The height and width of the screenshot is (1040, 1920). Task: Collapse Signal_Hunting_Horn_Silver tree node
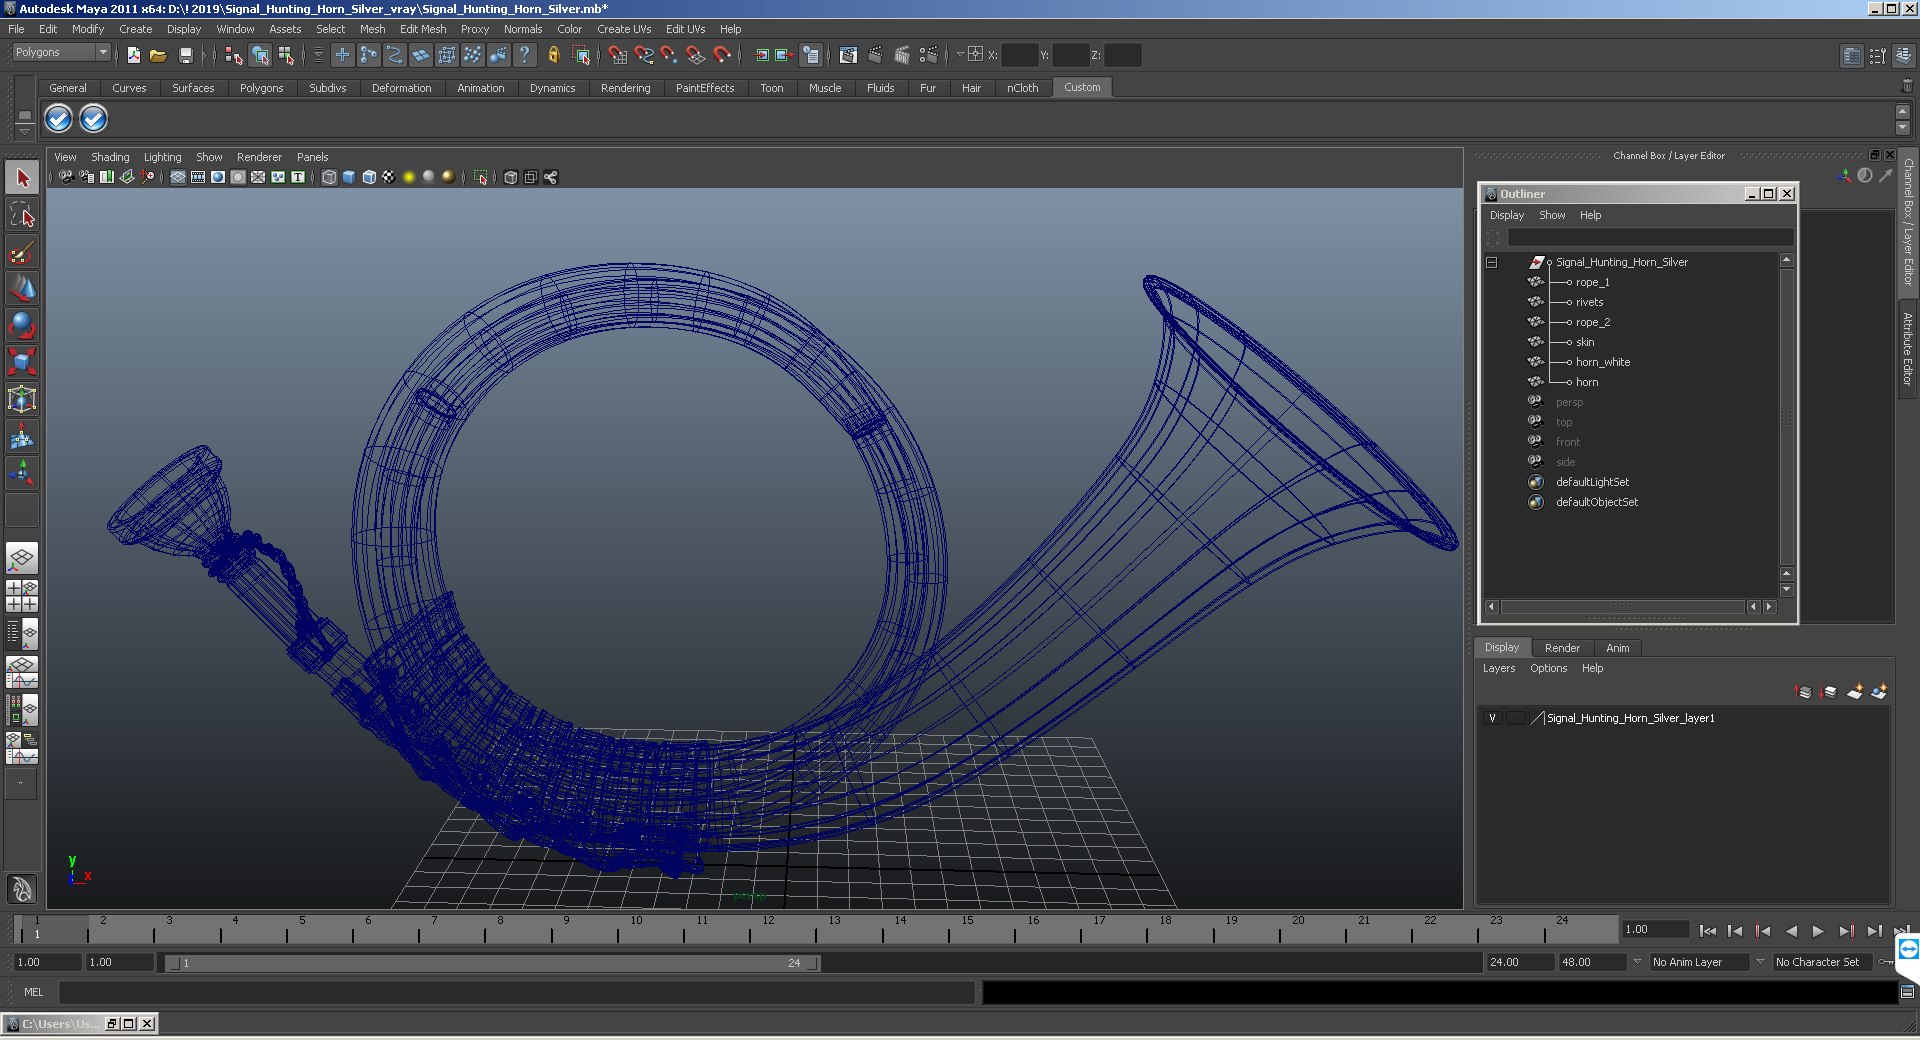click(x=1491, y=262)
